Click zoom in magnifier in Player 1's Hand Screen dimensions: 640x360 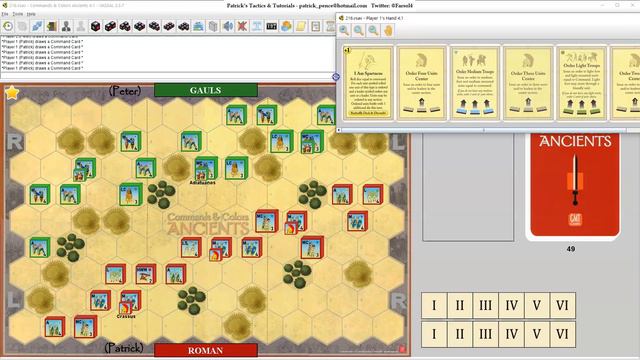coord(344,30)
